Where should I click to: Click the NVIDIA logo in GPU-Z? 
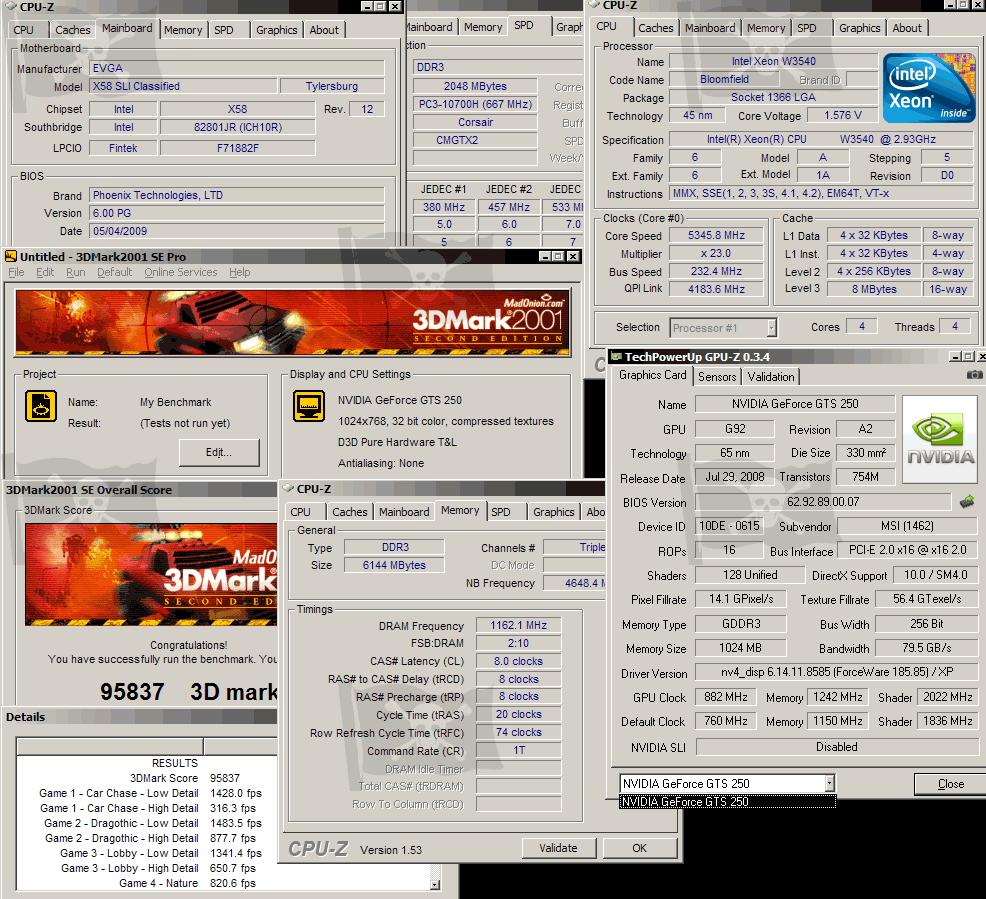point(940,439)
